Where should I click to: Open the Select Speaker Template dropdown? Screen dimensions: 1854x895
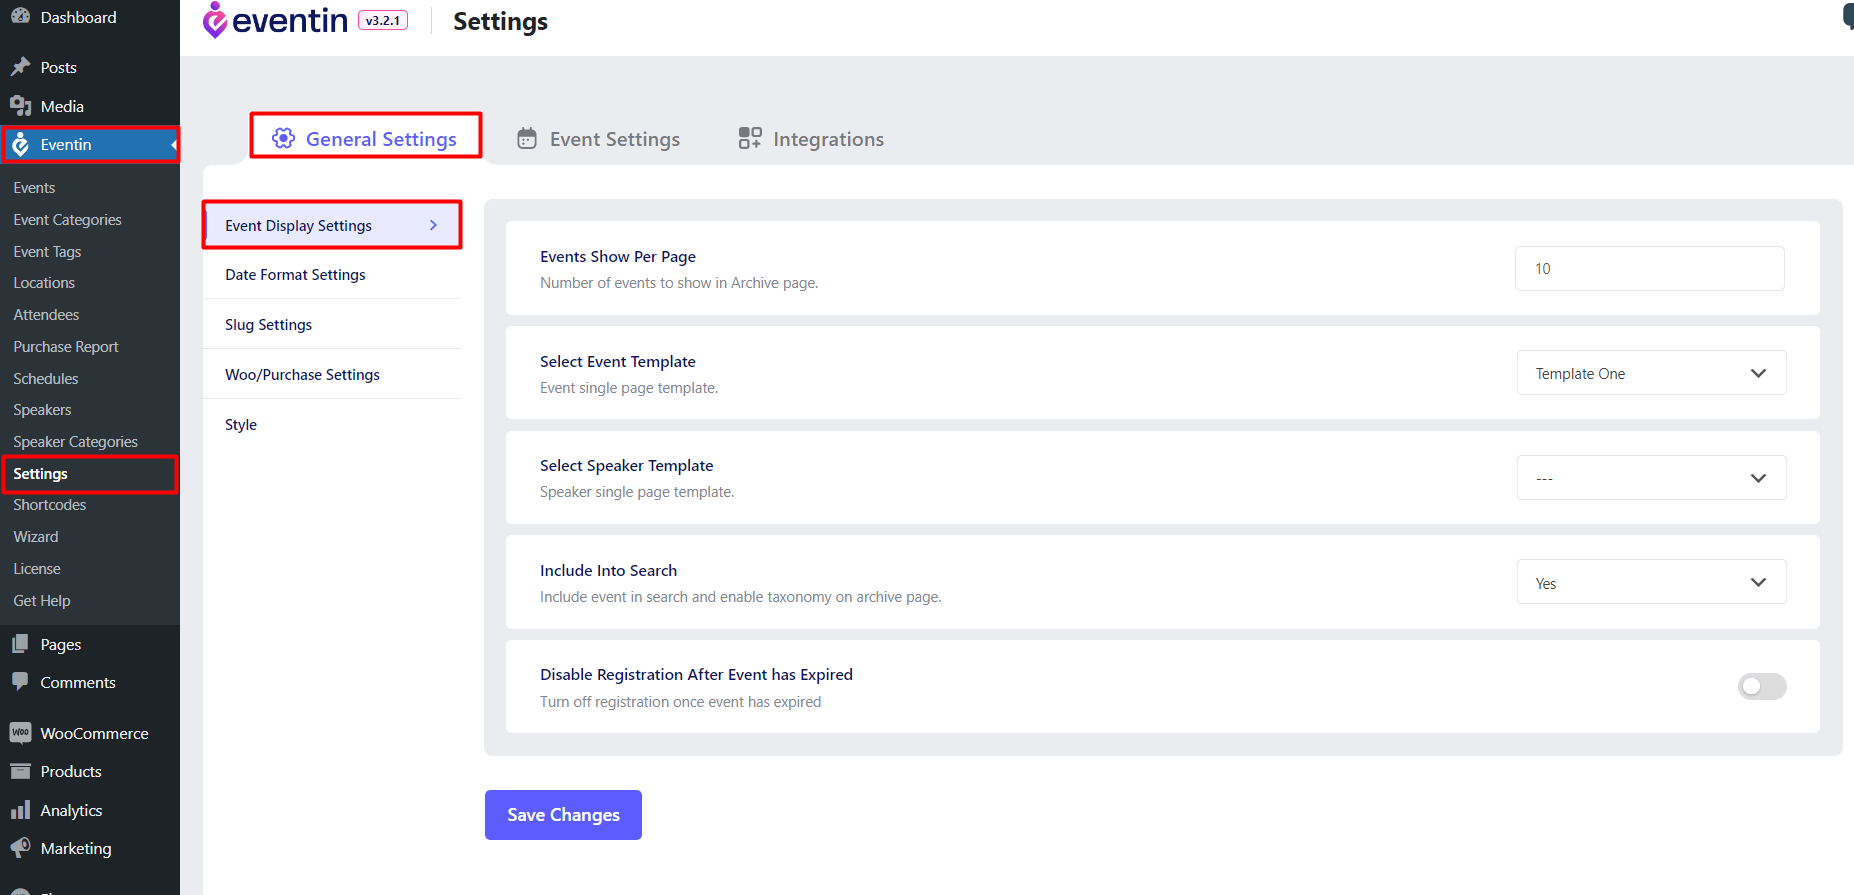tap(1651, 478)
